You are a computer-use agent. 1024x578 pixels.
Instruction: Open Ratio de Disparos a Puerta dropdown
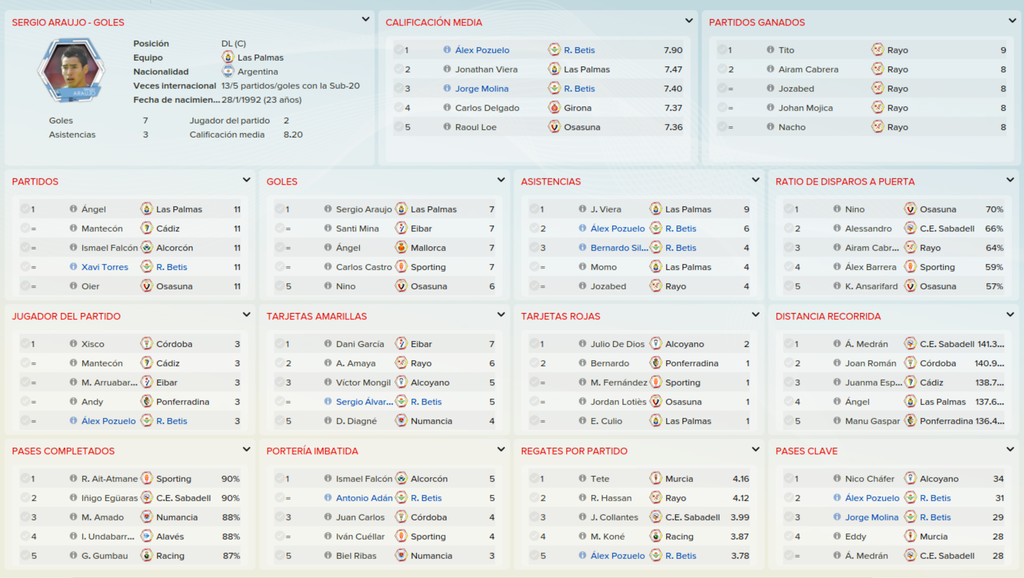click(1010, 180)
